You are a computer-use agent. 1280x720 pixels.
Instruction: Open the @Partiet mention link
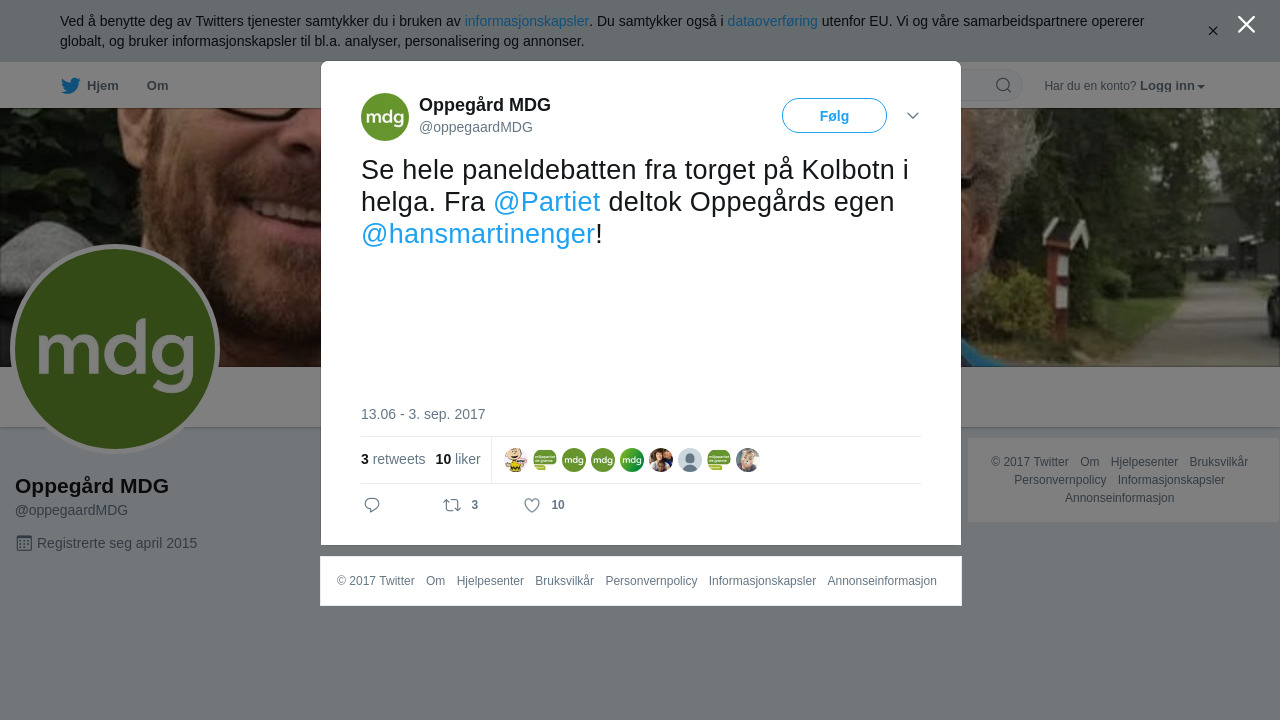(547, 202)
